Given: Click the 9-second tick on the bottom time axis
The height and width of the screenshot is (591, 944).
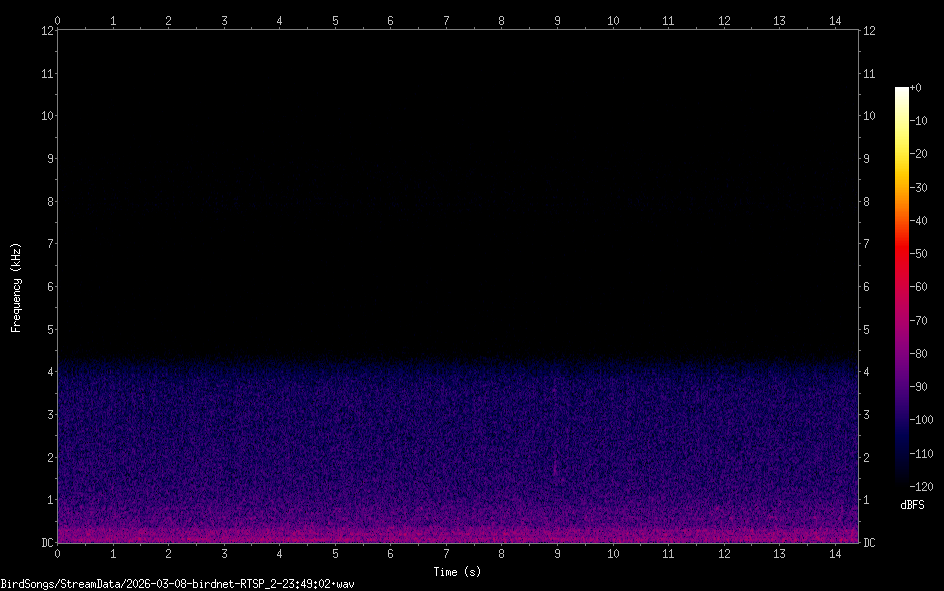Looking at the screenshot, I should [557, 553].
